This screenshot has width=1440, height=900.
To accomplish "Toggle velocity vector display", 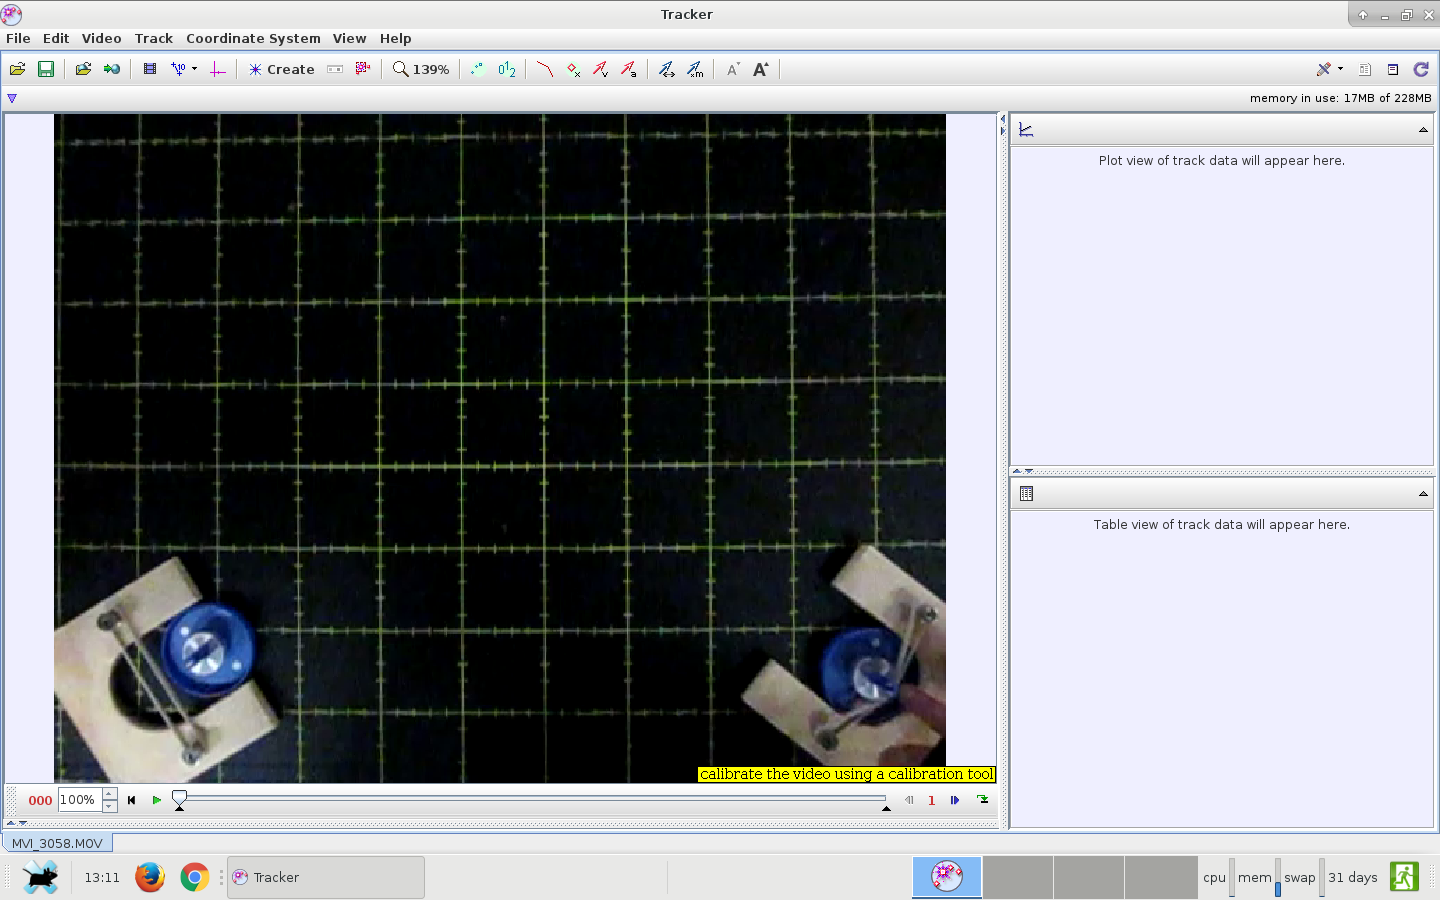I will pyautogui.click(x=600, y=69).
